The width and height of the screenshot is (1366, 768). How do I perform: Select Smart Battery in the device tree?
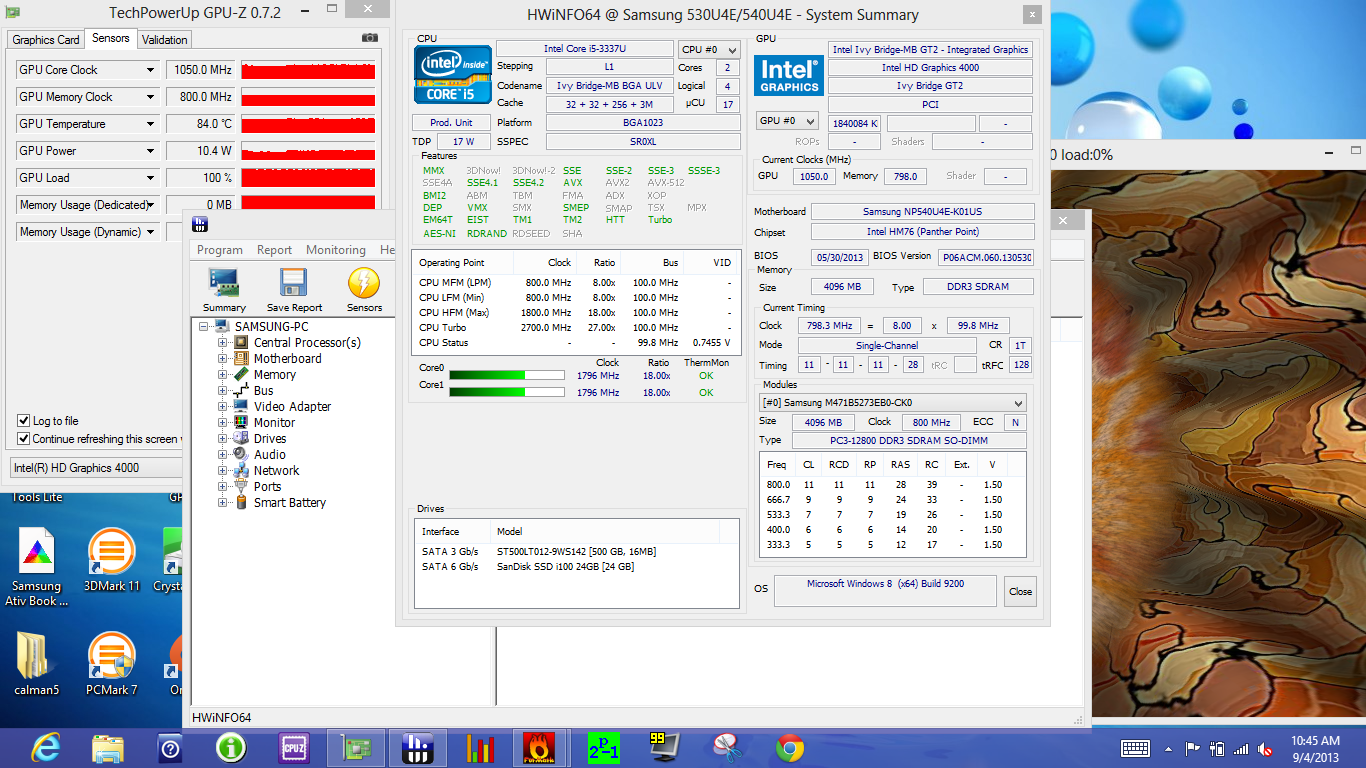289,503
